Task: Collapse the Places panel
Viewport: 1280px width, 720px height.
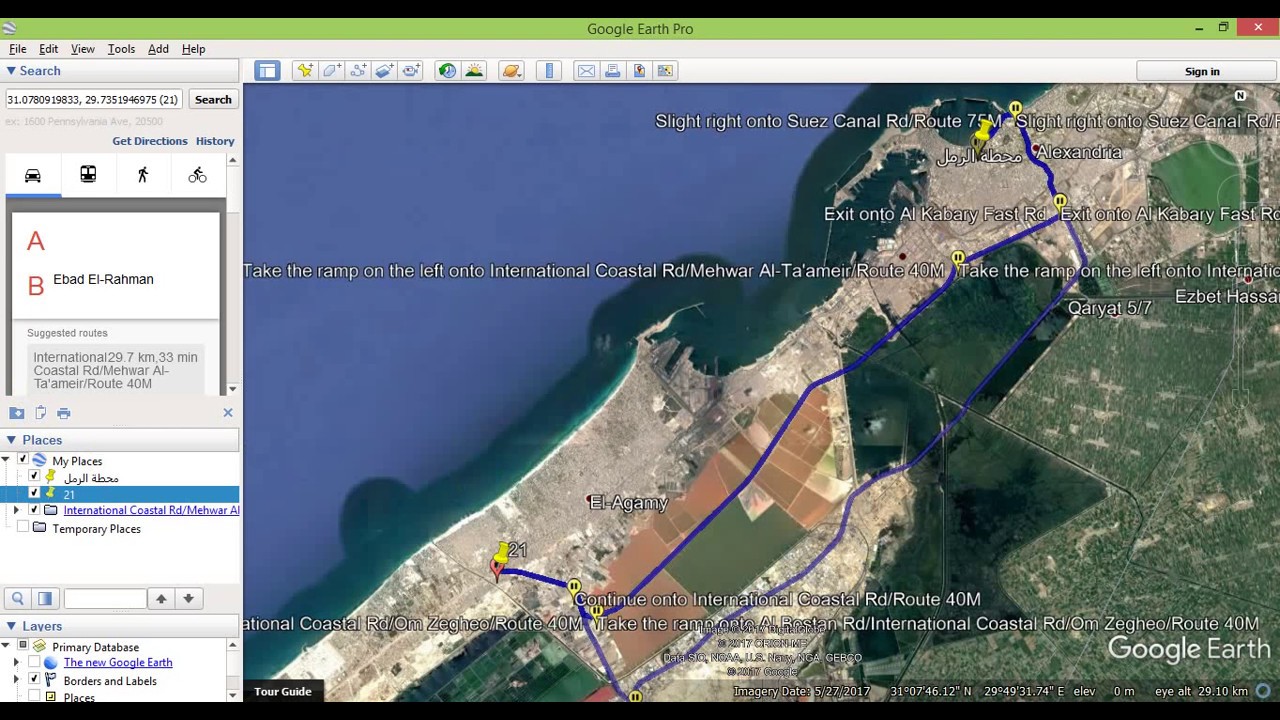Action: tap(11, 440)
